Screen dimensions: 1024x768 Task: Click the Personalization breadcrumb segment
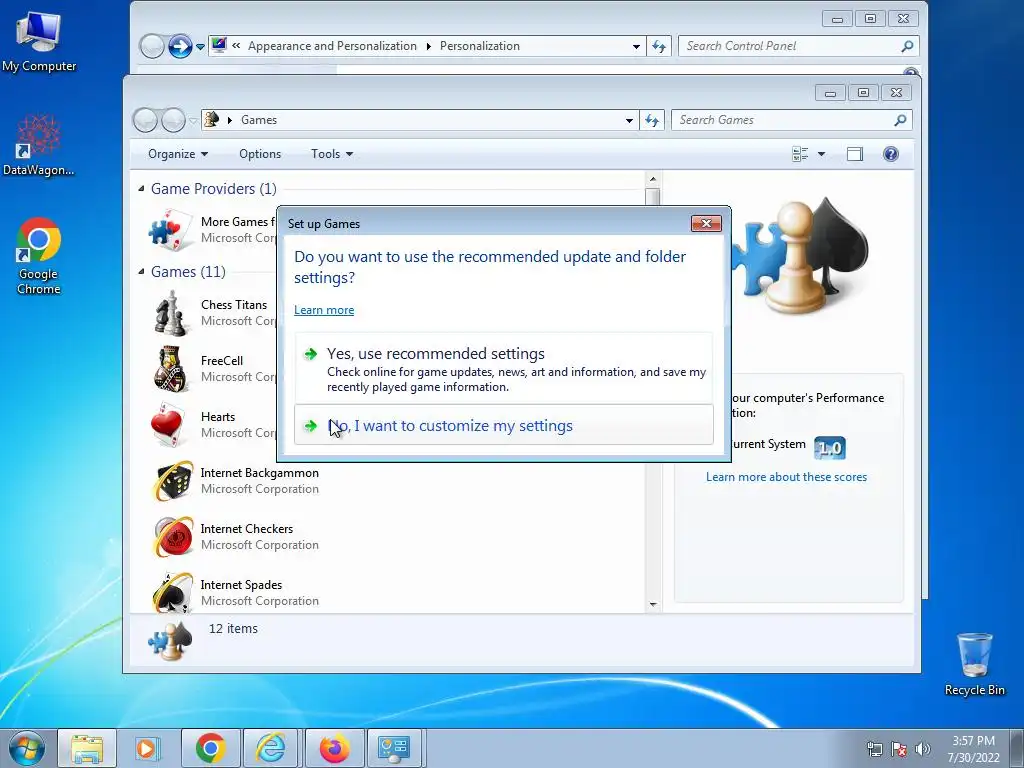click(479, 46)
